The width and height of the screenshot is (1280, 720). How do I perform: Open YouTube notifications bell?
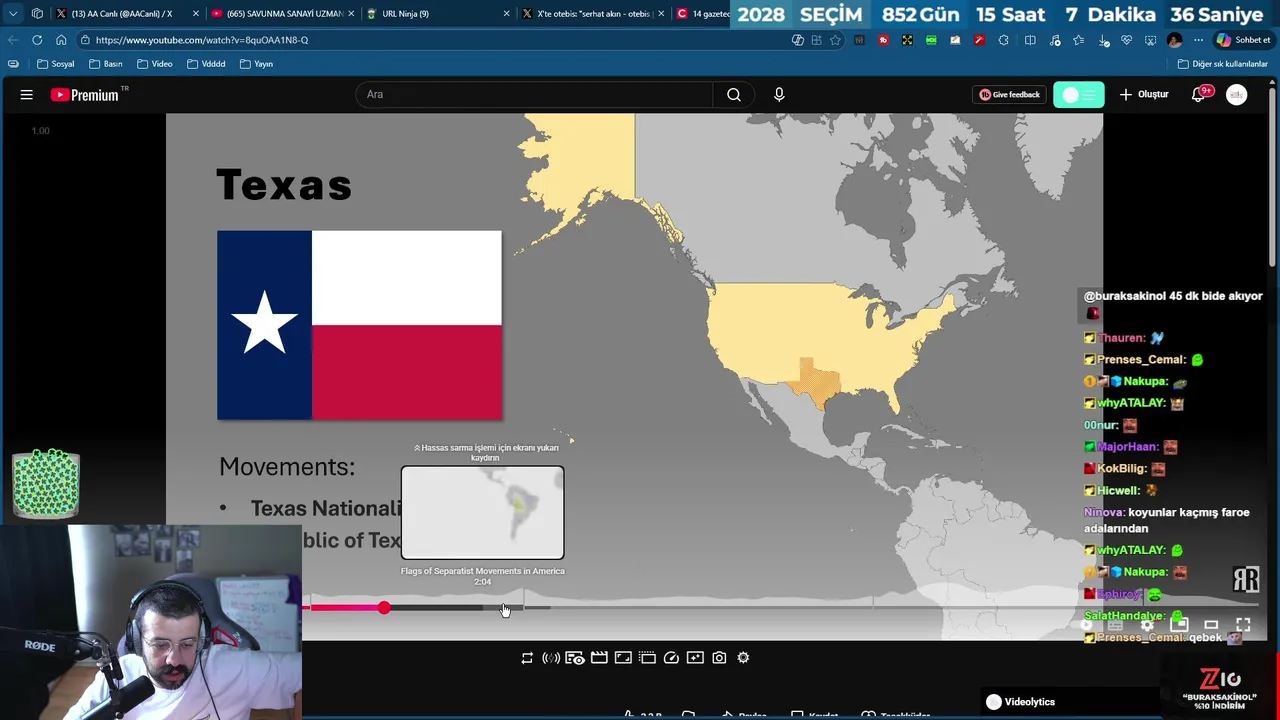coord(1199,95)
